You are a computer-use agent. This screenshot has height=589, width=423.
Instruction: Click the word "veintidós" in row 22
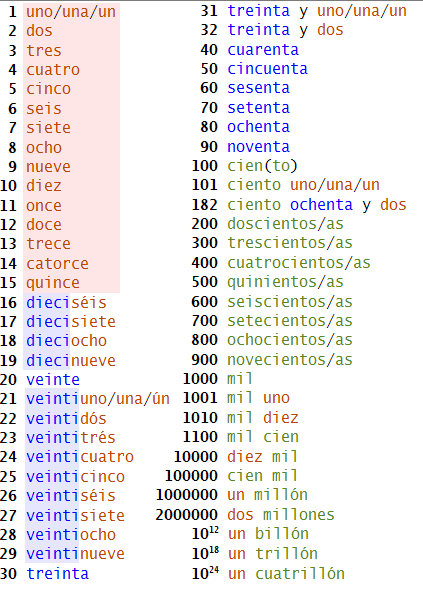click(66, 418)
